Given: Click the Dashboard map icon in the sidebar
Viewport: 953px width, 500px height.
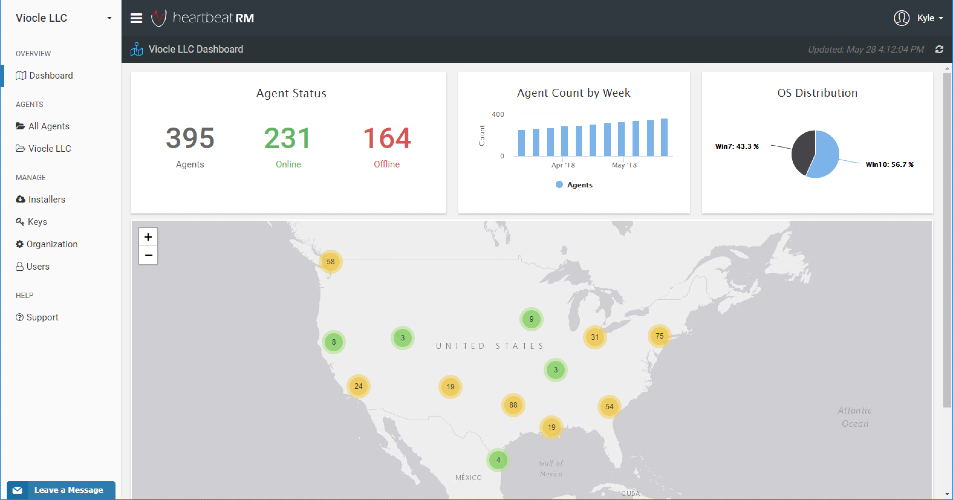Looking at the screenshot, I should (x=21, y=75).
